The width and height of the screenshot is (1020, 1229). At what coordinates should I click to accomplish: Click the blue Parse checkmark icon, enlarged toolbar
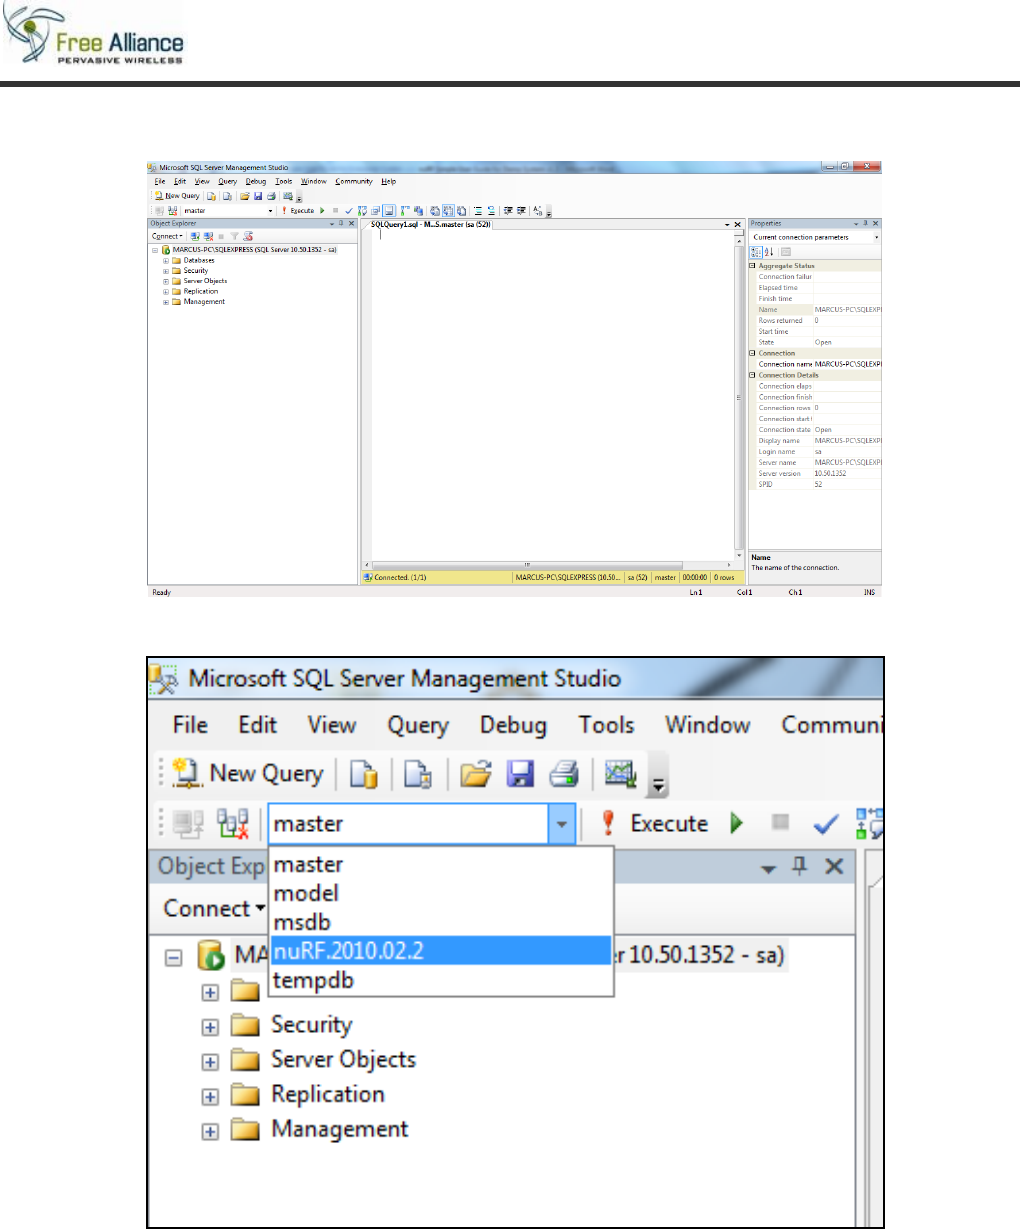(x=826, y=824)
